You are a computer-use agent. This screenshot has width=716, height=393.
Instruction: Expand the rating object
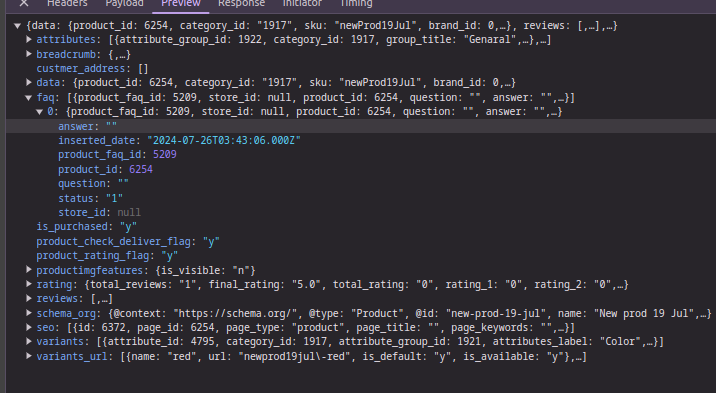point(29,284)
